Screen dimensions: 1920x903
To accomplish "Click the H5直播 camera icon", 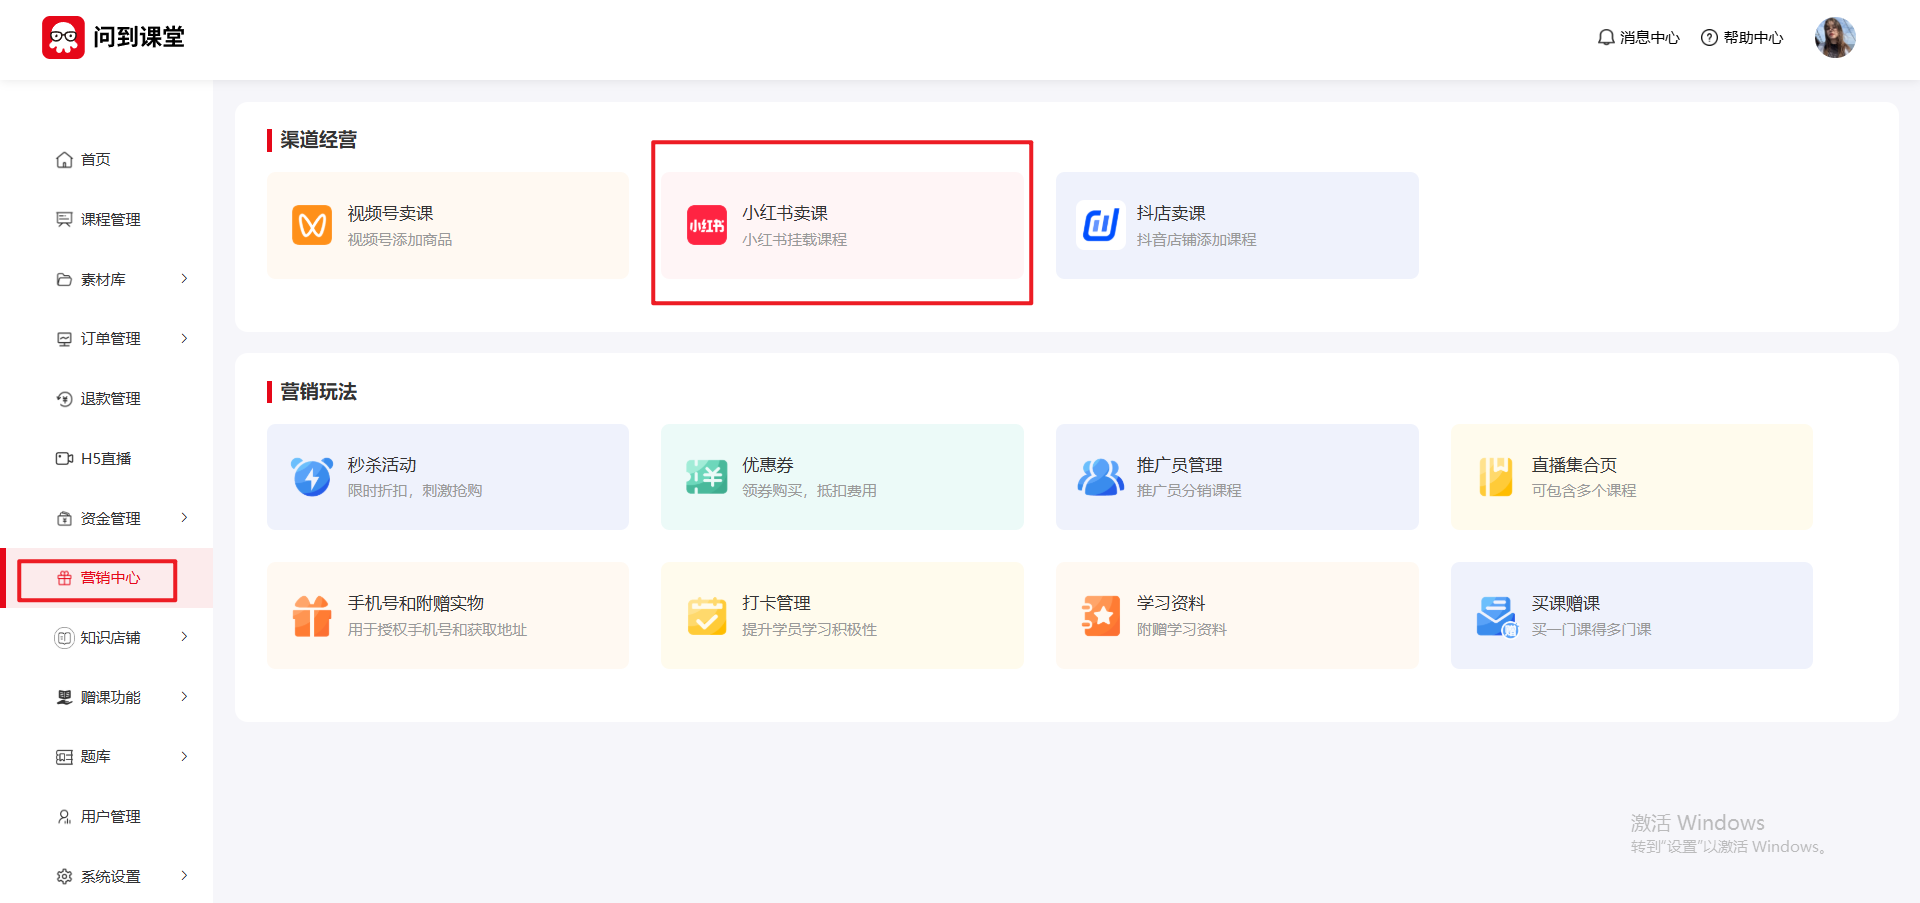I will pos(64,458).
